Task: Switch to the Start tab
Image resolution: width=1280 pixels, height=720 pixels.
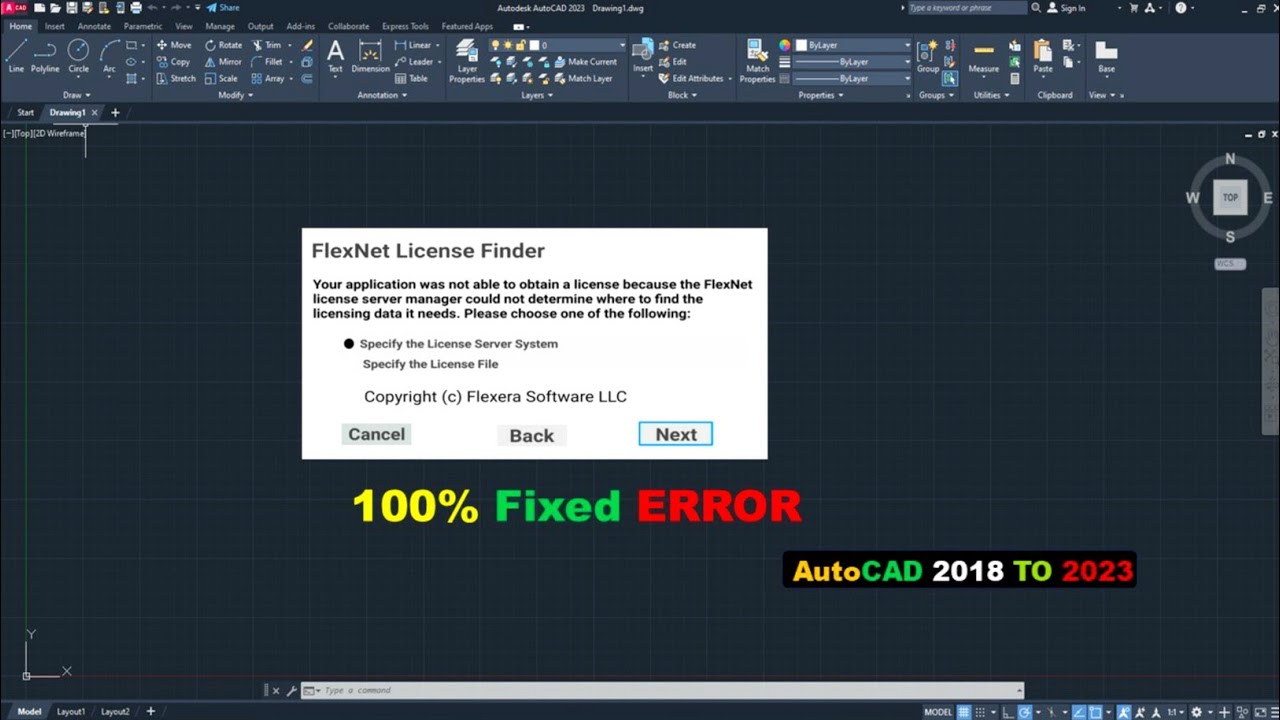Action: 25,113
